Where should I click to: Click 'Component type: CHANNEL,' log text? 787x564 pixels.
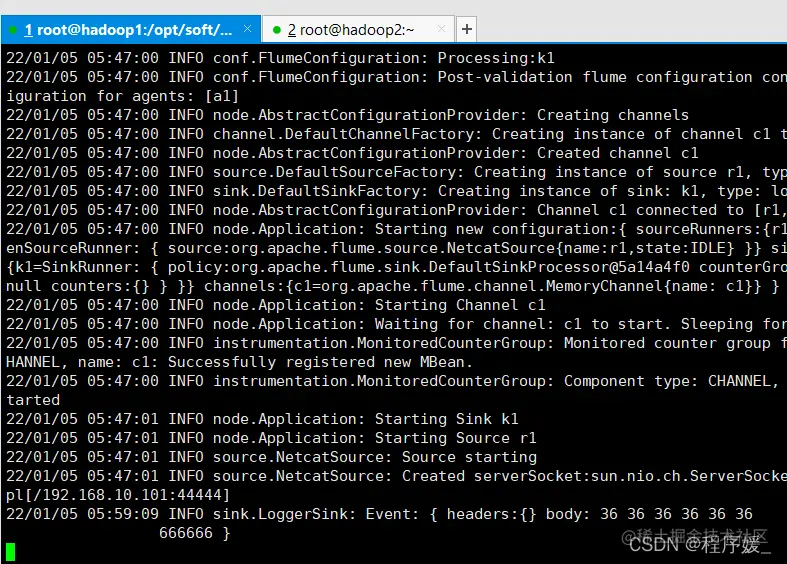pos(672,382)
